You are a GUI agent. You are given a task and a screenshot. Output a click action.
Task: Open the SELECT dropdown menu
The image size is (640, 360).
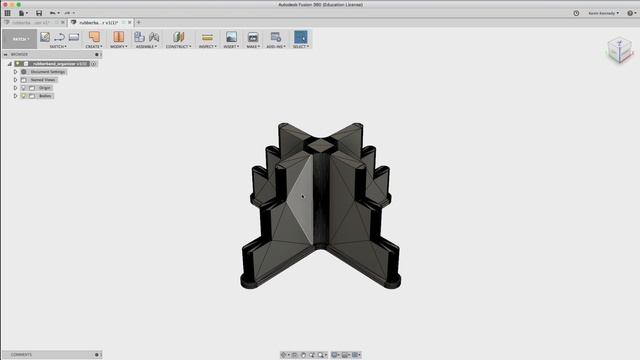coord(301,47)
